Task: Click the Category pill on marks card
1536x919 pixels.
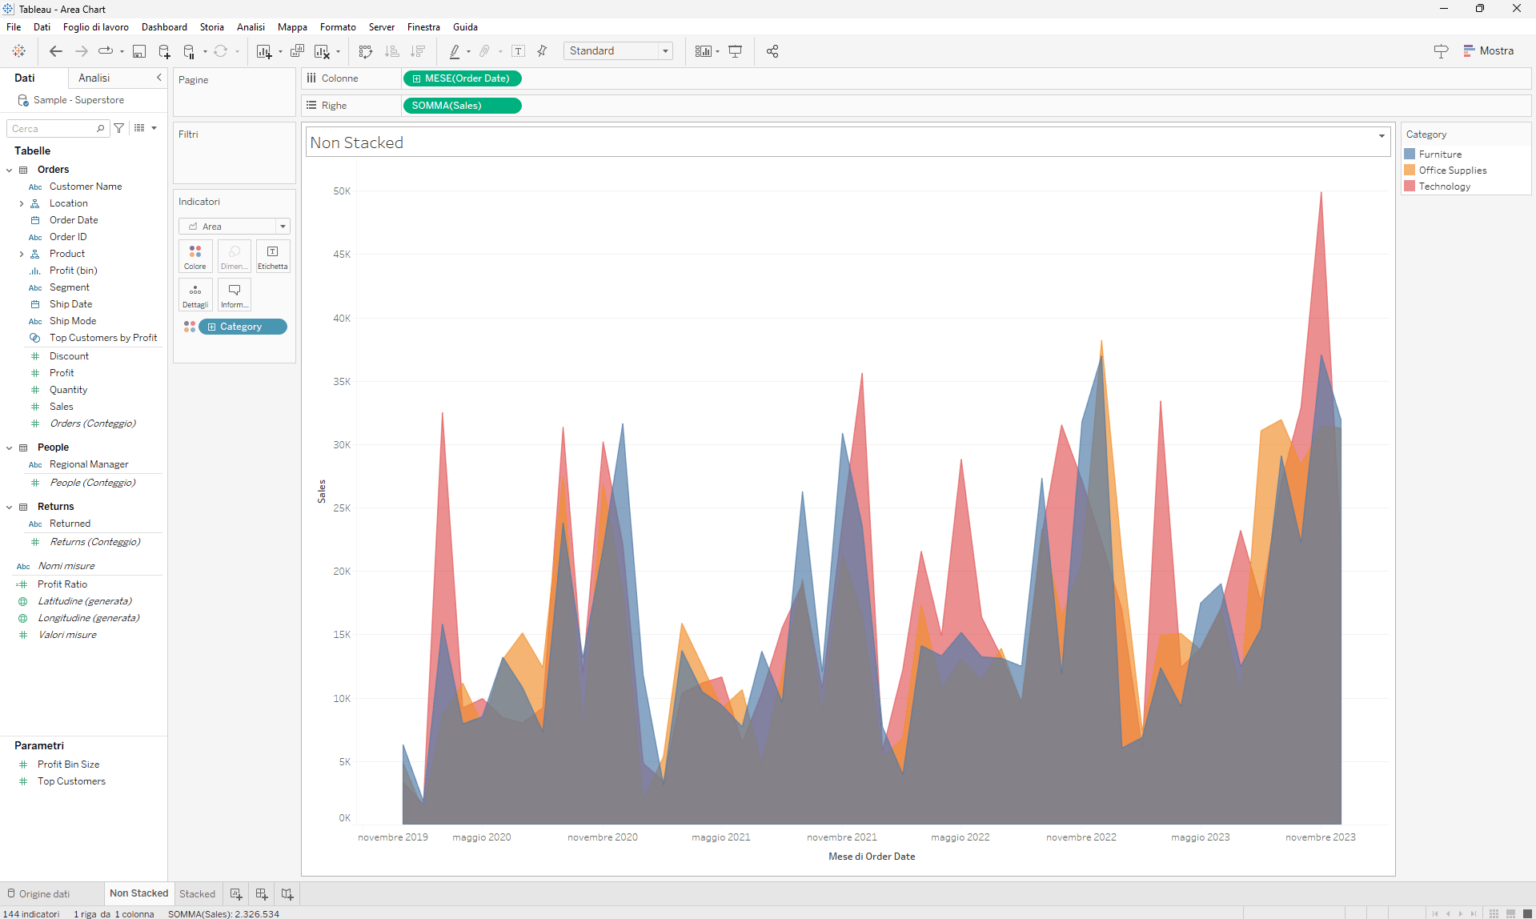Action: click(x=242, y=327)
